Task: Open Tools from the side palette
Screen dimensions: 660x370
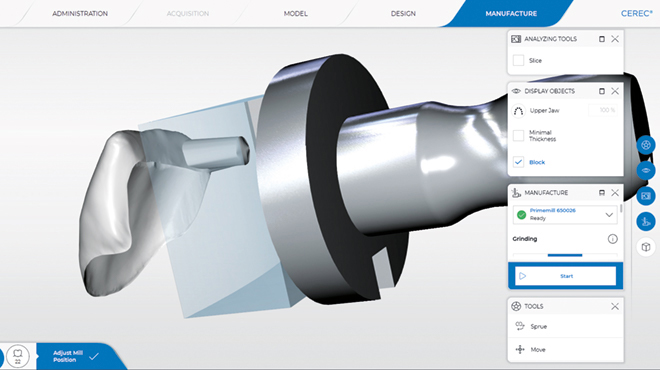Action: [646, 145]
